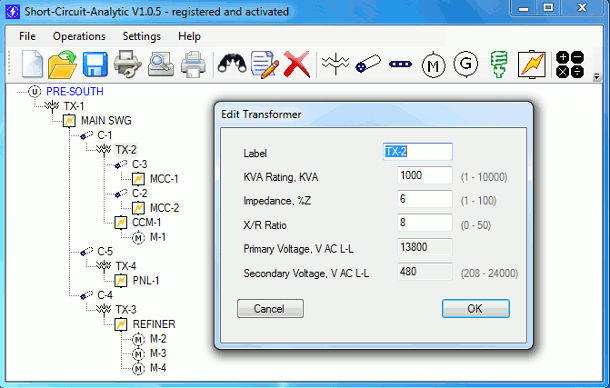The height and width of the screenshot is (388, 610).
Task: Select MCC-2 bus in tree
Action: point(165,208)
